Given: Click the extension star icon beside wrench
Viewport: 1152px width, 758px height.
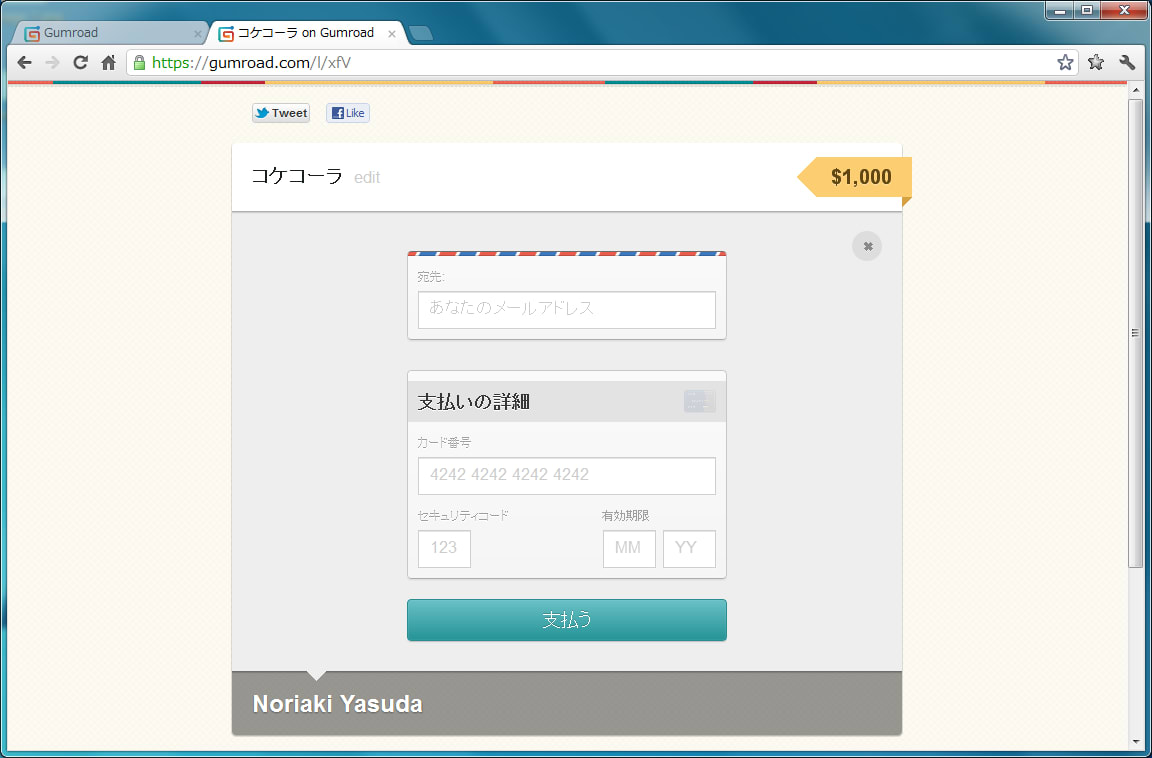Looking at the screenshot, I should 1095,63.
